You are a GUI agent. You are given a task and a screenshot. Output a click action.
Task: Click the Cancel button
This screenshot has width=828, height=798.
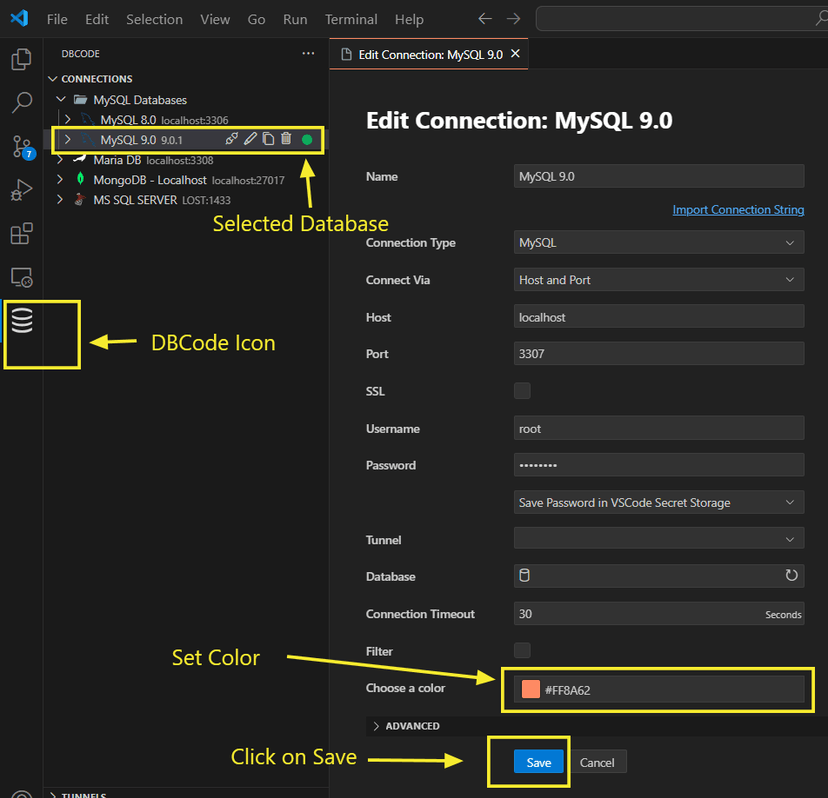tap(597, 762)
